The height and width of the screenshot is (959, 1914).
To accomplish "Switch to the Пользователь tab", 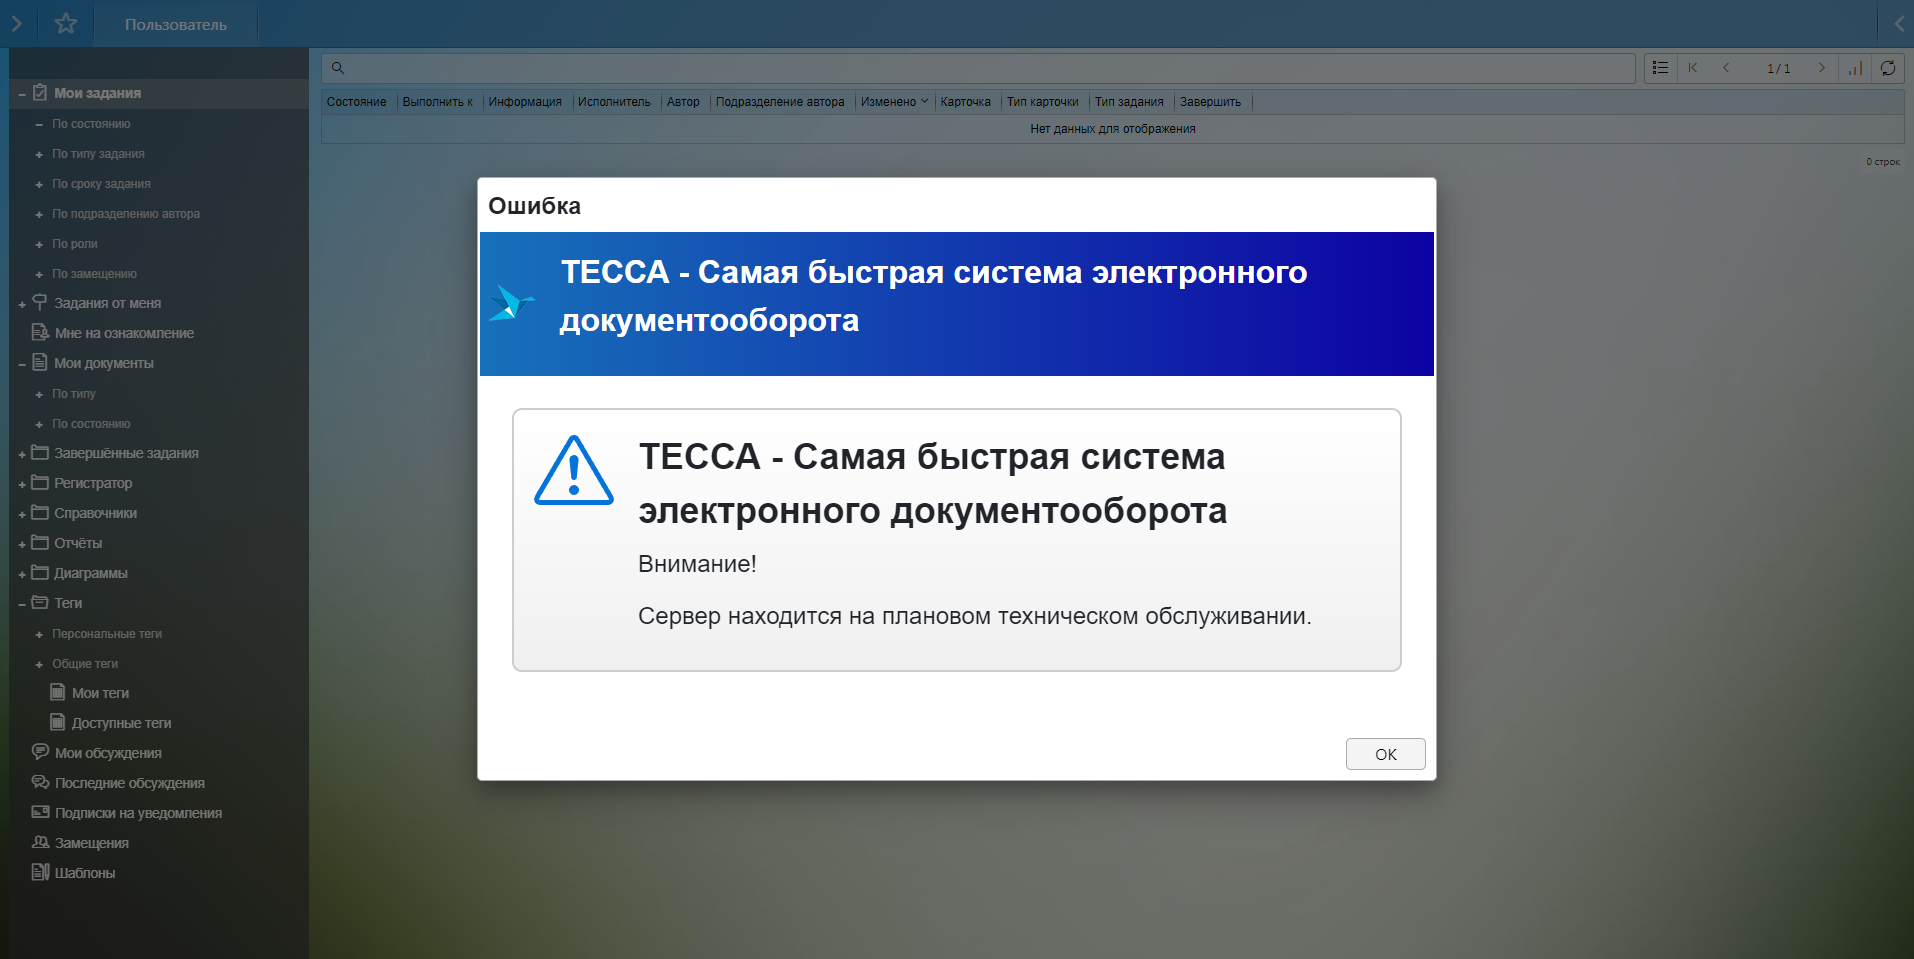I will click(x=176, y=24).
